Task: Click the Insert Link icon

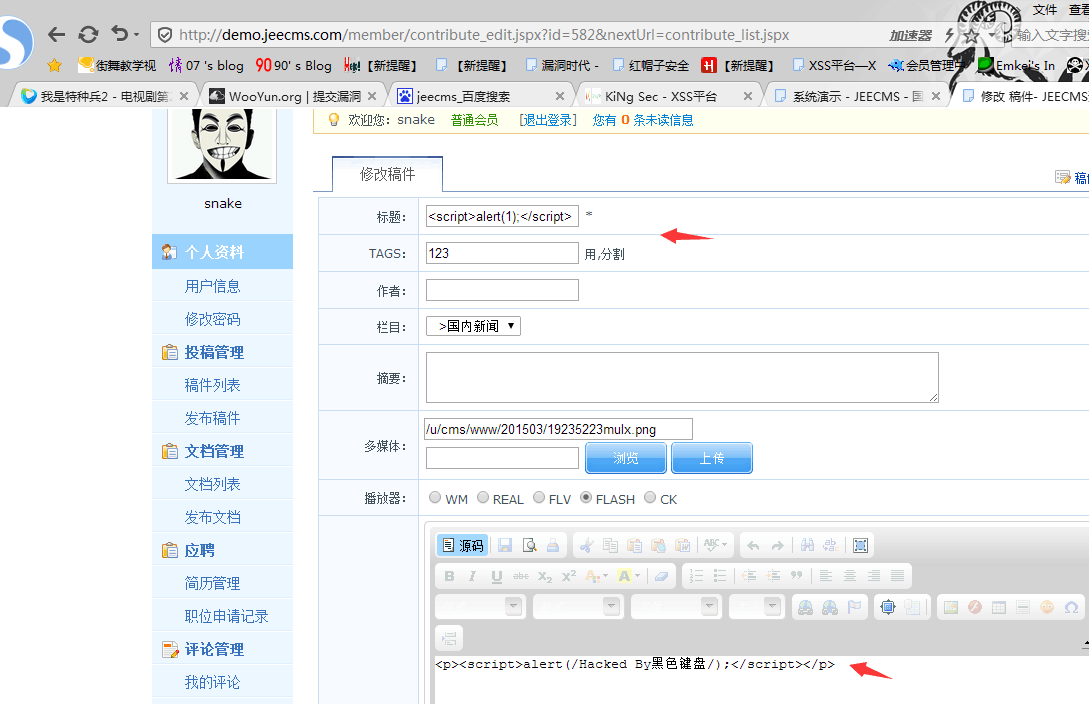Action: point(806,607)
